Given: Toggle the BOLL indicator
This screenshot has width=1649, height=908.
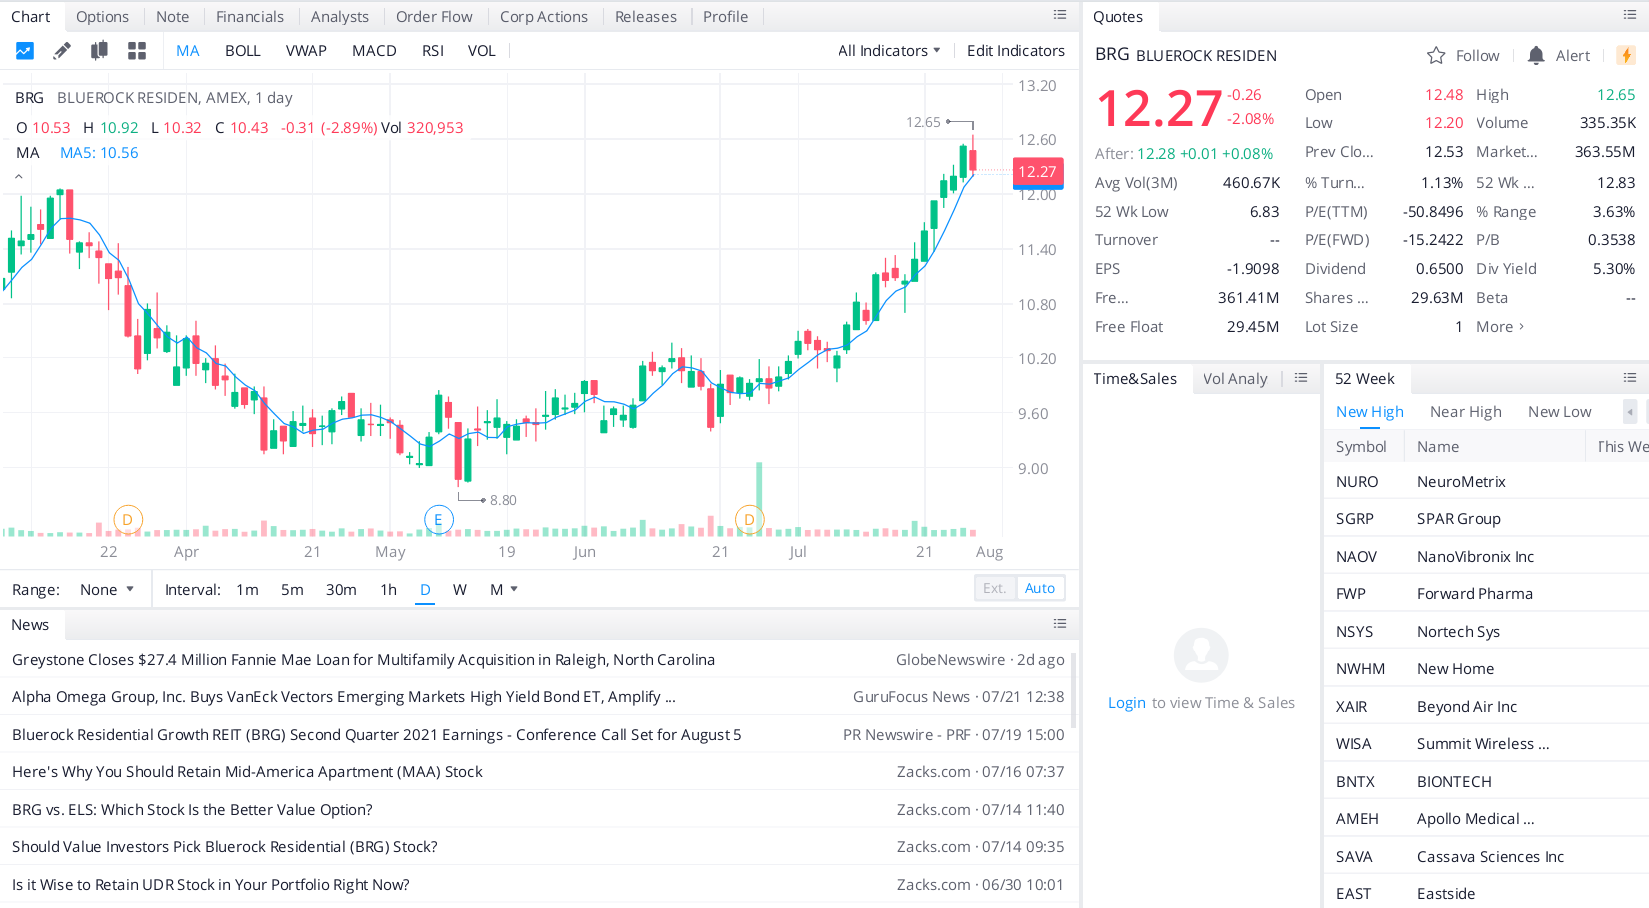Looking at the screenshot, I should click(x=243, y=51).
